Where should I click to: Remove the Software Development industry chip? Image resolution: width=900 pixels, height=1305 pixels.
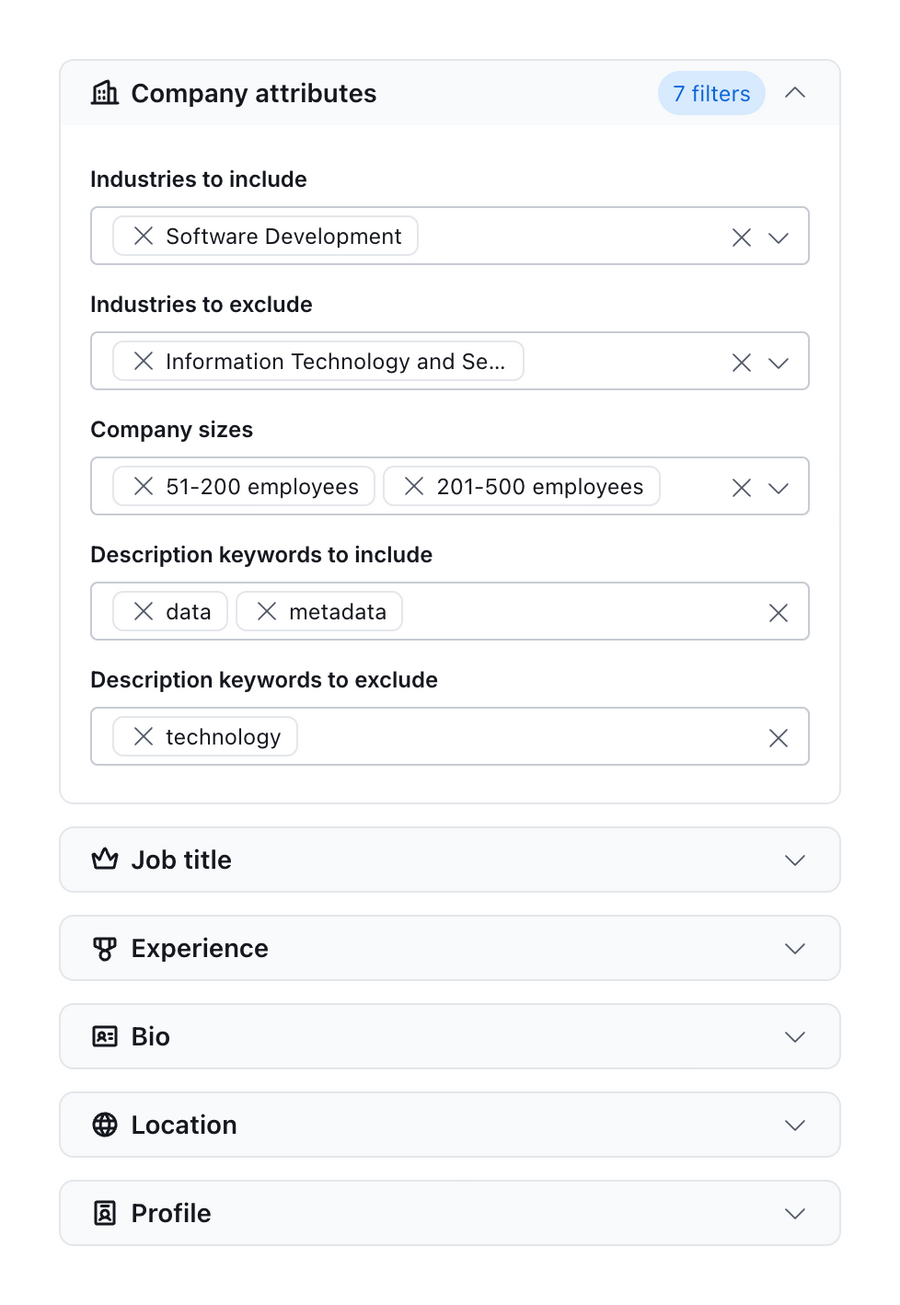click(141, 236)
